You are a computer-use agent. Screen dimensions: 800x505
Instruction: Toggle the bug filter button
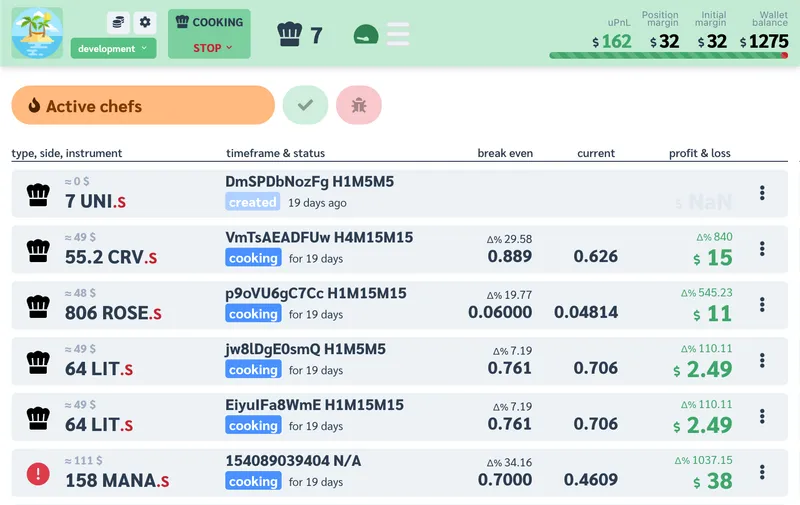click(x=359, y=105)
